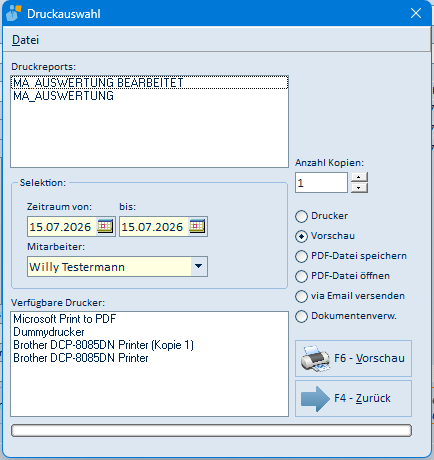Select the Dummydrucker printer
This screenshot has height=460, width=434.
coord(149,332)
